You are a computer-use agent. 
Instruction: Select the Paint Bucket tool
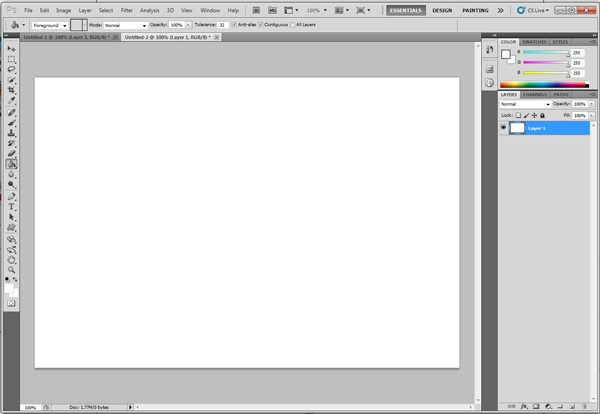coord(12,163)
